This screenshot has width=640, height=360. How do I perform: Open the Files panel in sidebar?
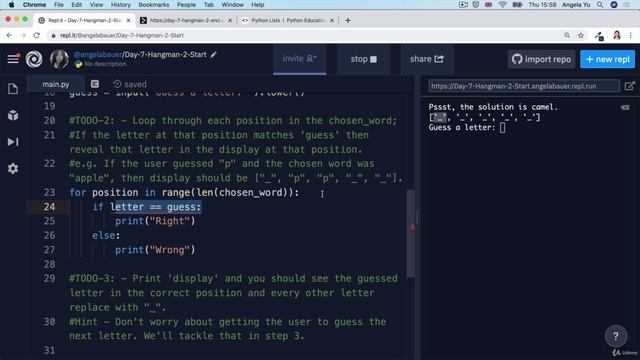coord(13,89)
